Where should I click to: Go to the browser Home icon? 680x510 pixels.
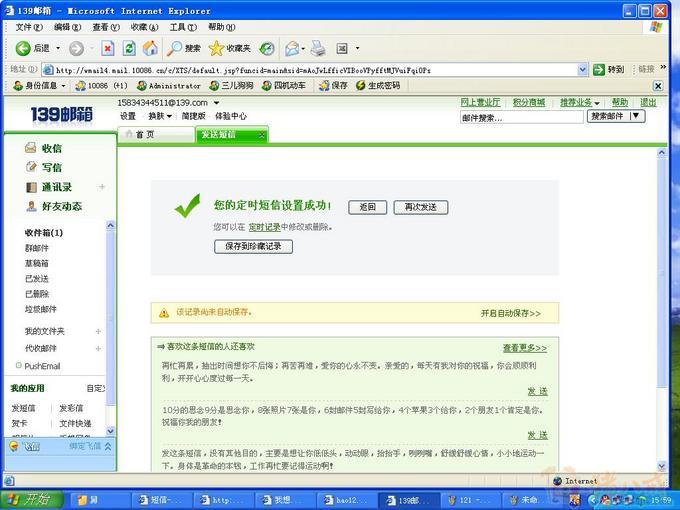[x=150, y=48]
